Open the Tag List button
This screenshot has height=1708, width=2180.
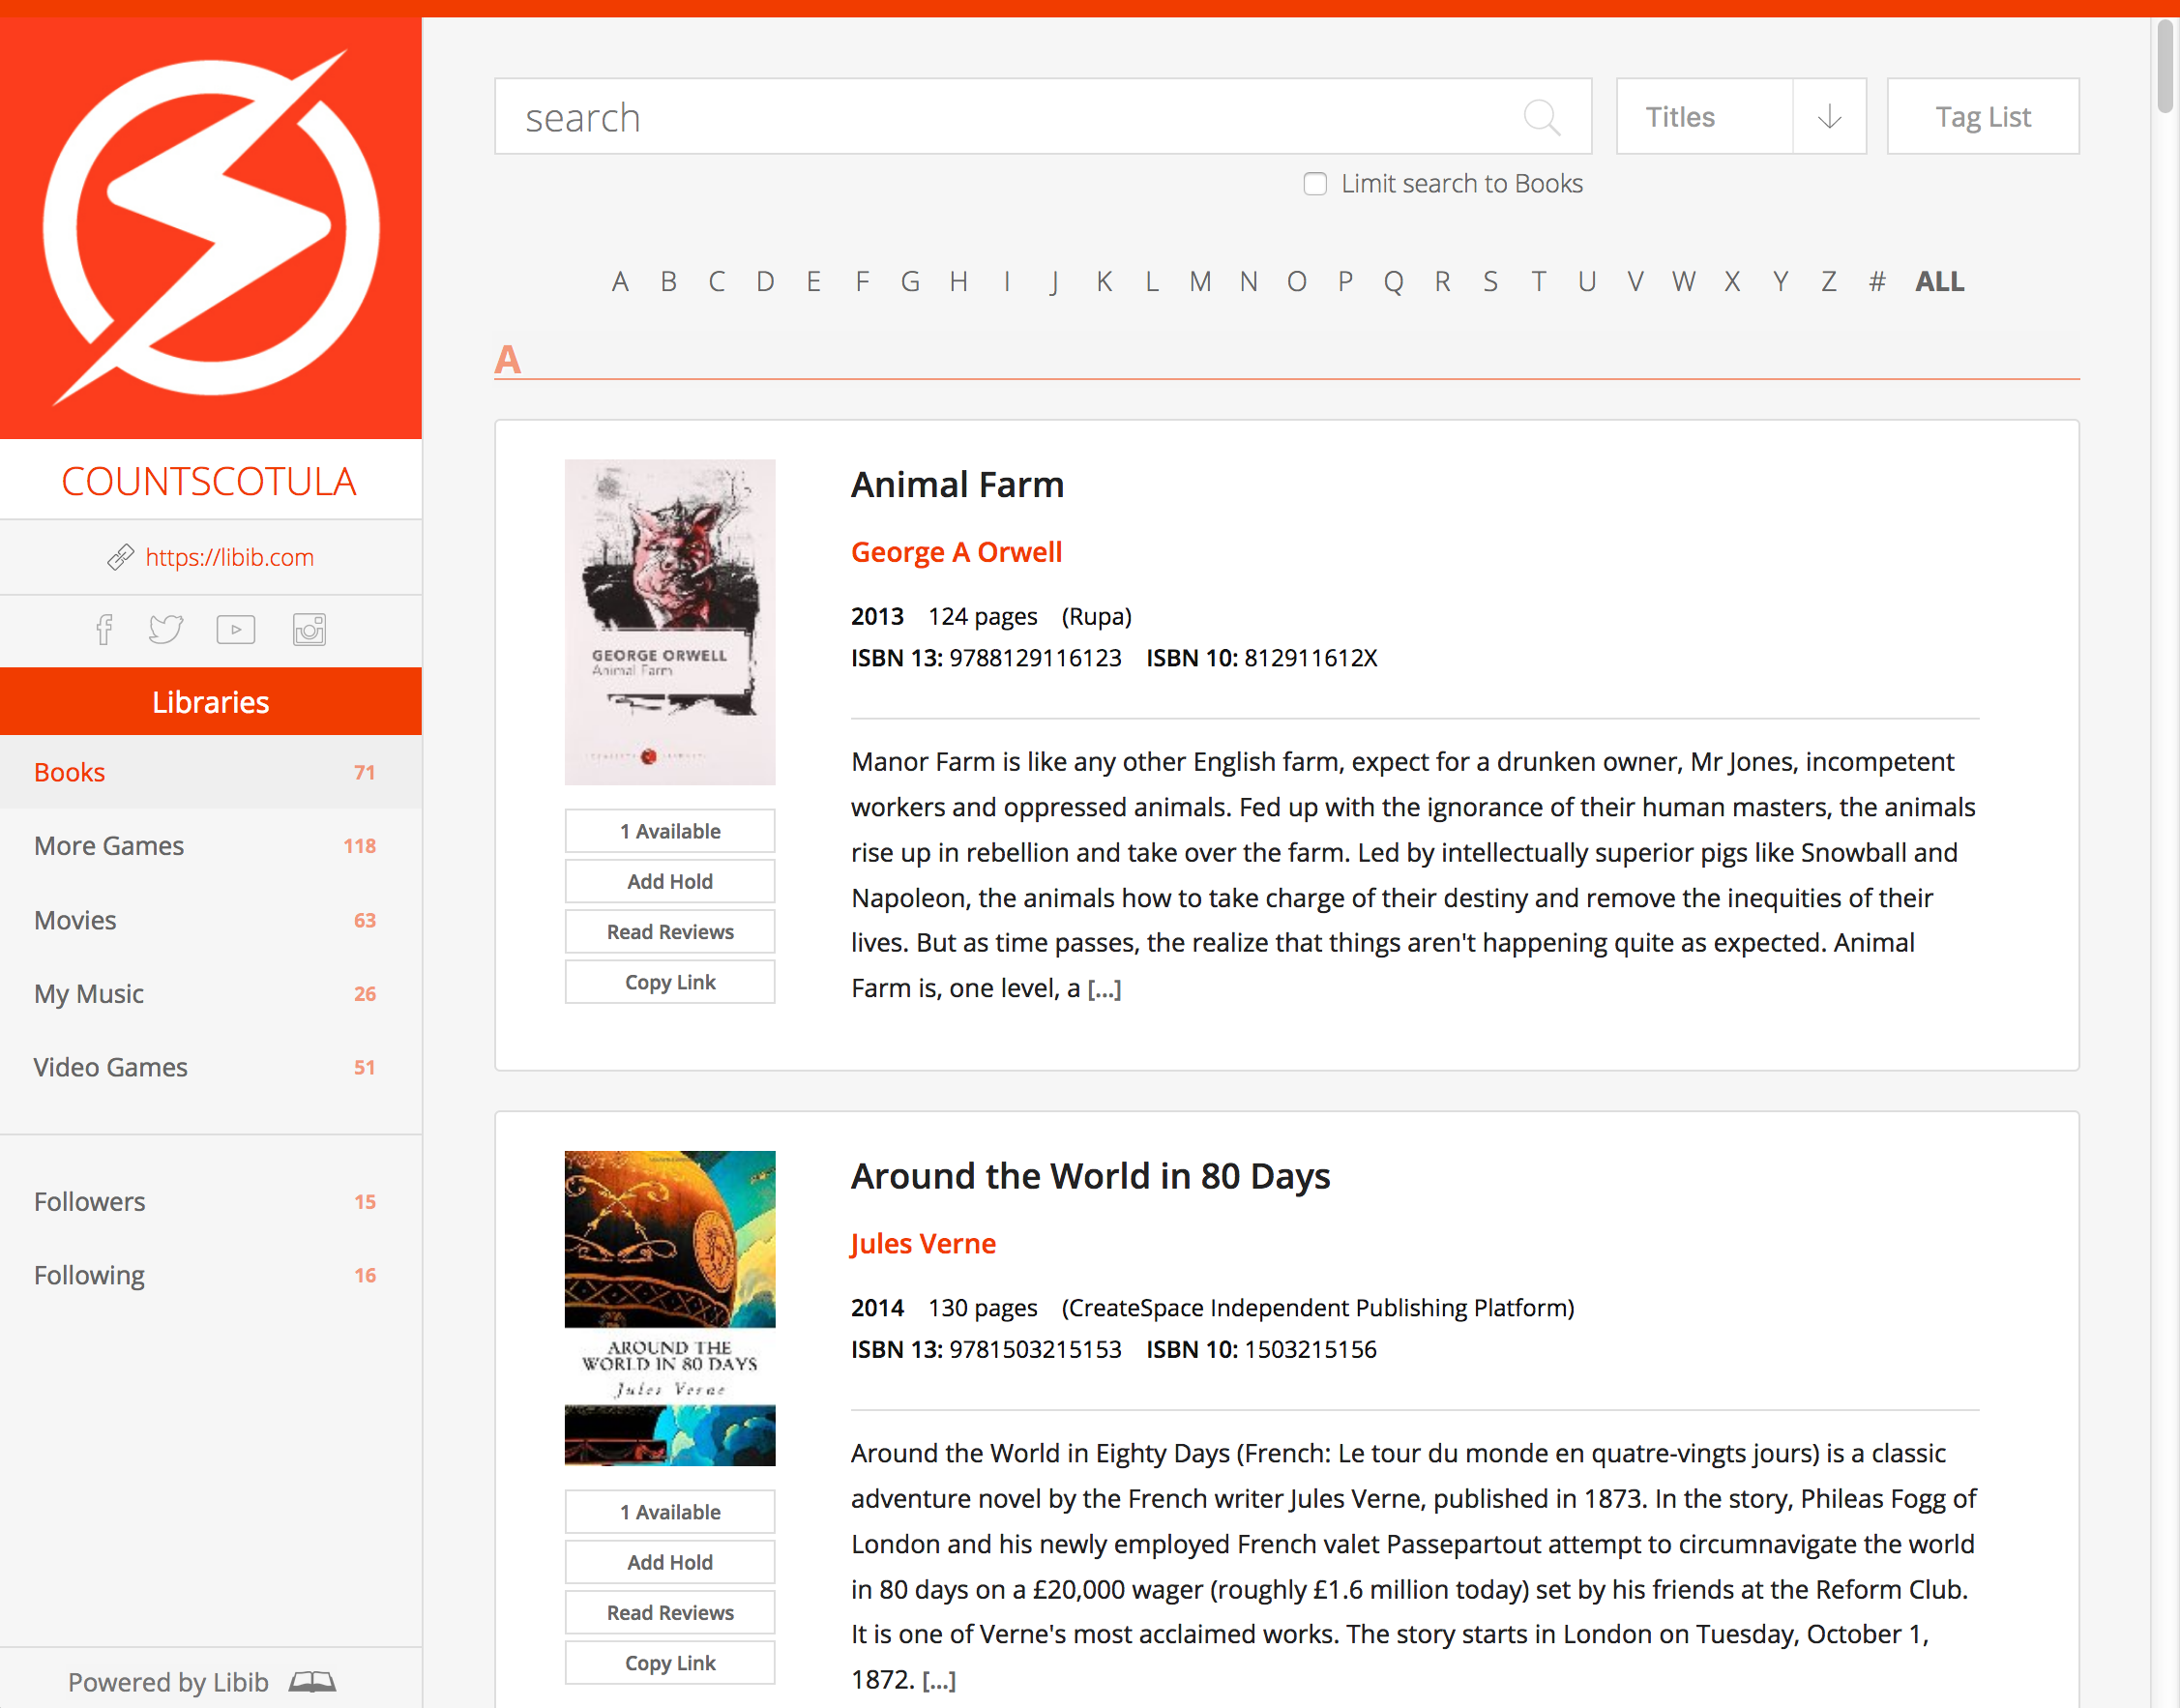[1982, 117]
